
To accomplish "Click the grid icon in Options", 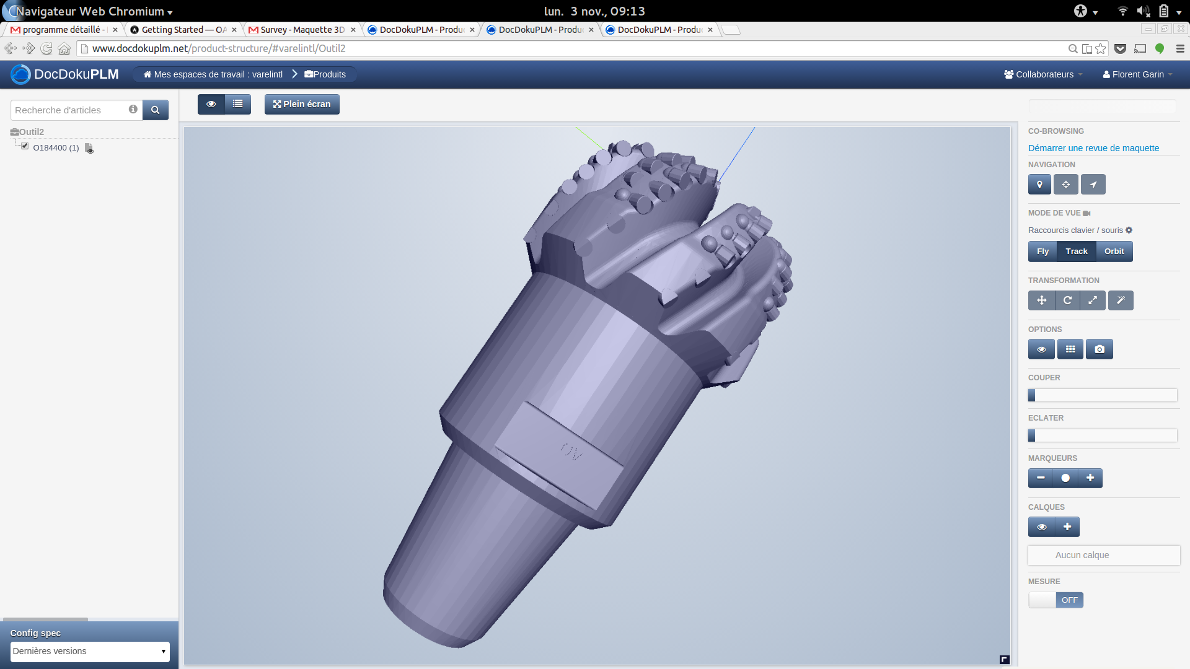I will [1071, 350].
